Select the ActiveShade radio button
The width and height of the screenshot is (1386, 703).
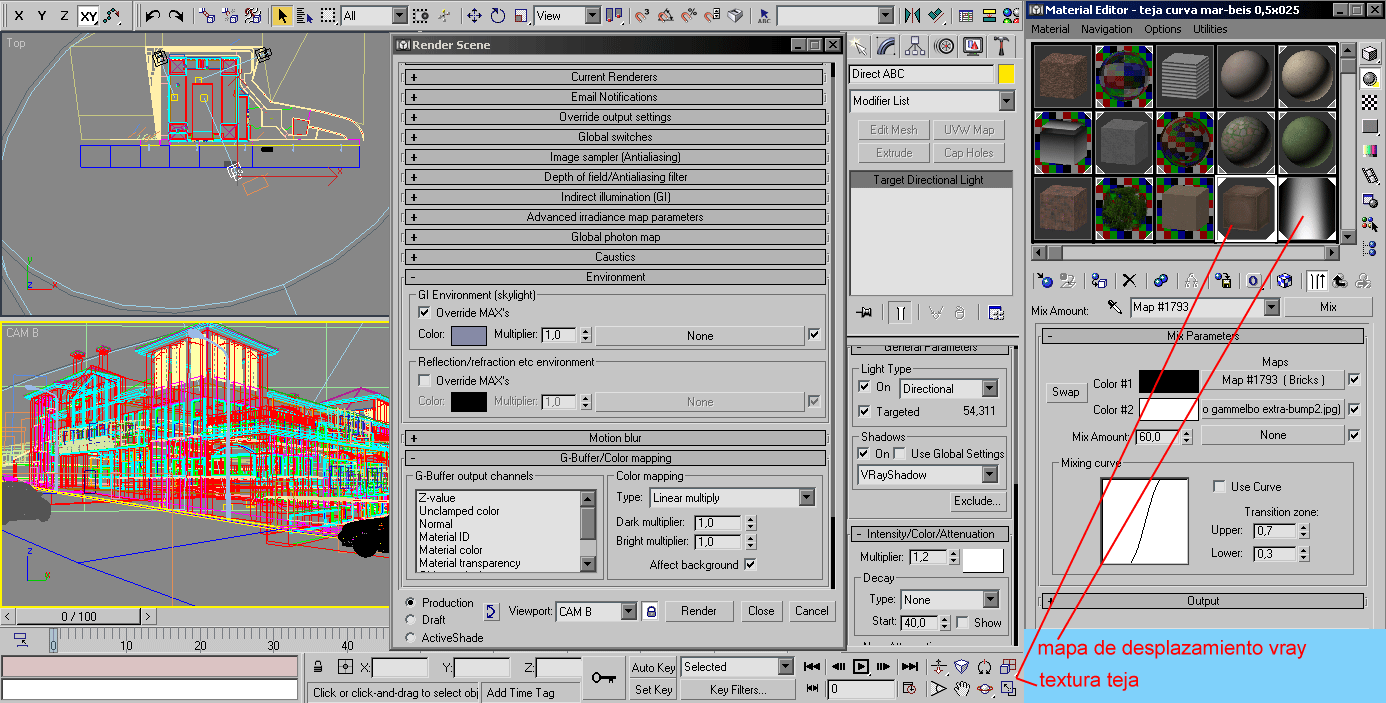(410, 637)
